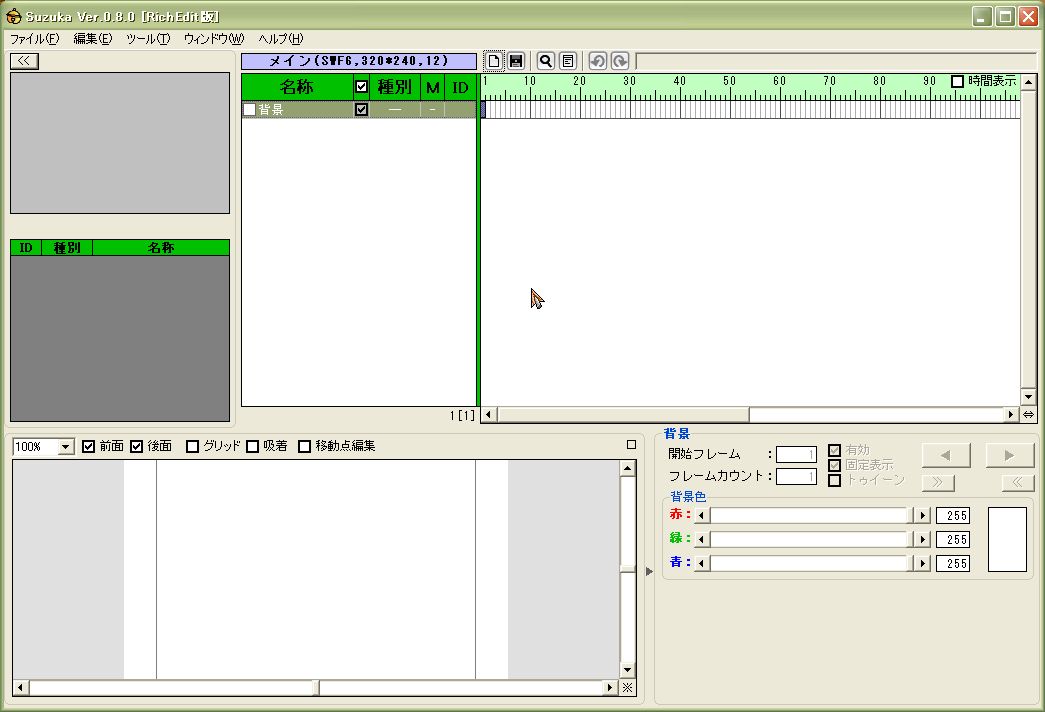
Task: Click the redo arrow toolbar icon
Action: 620,61
